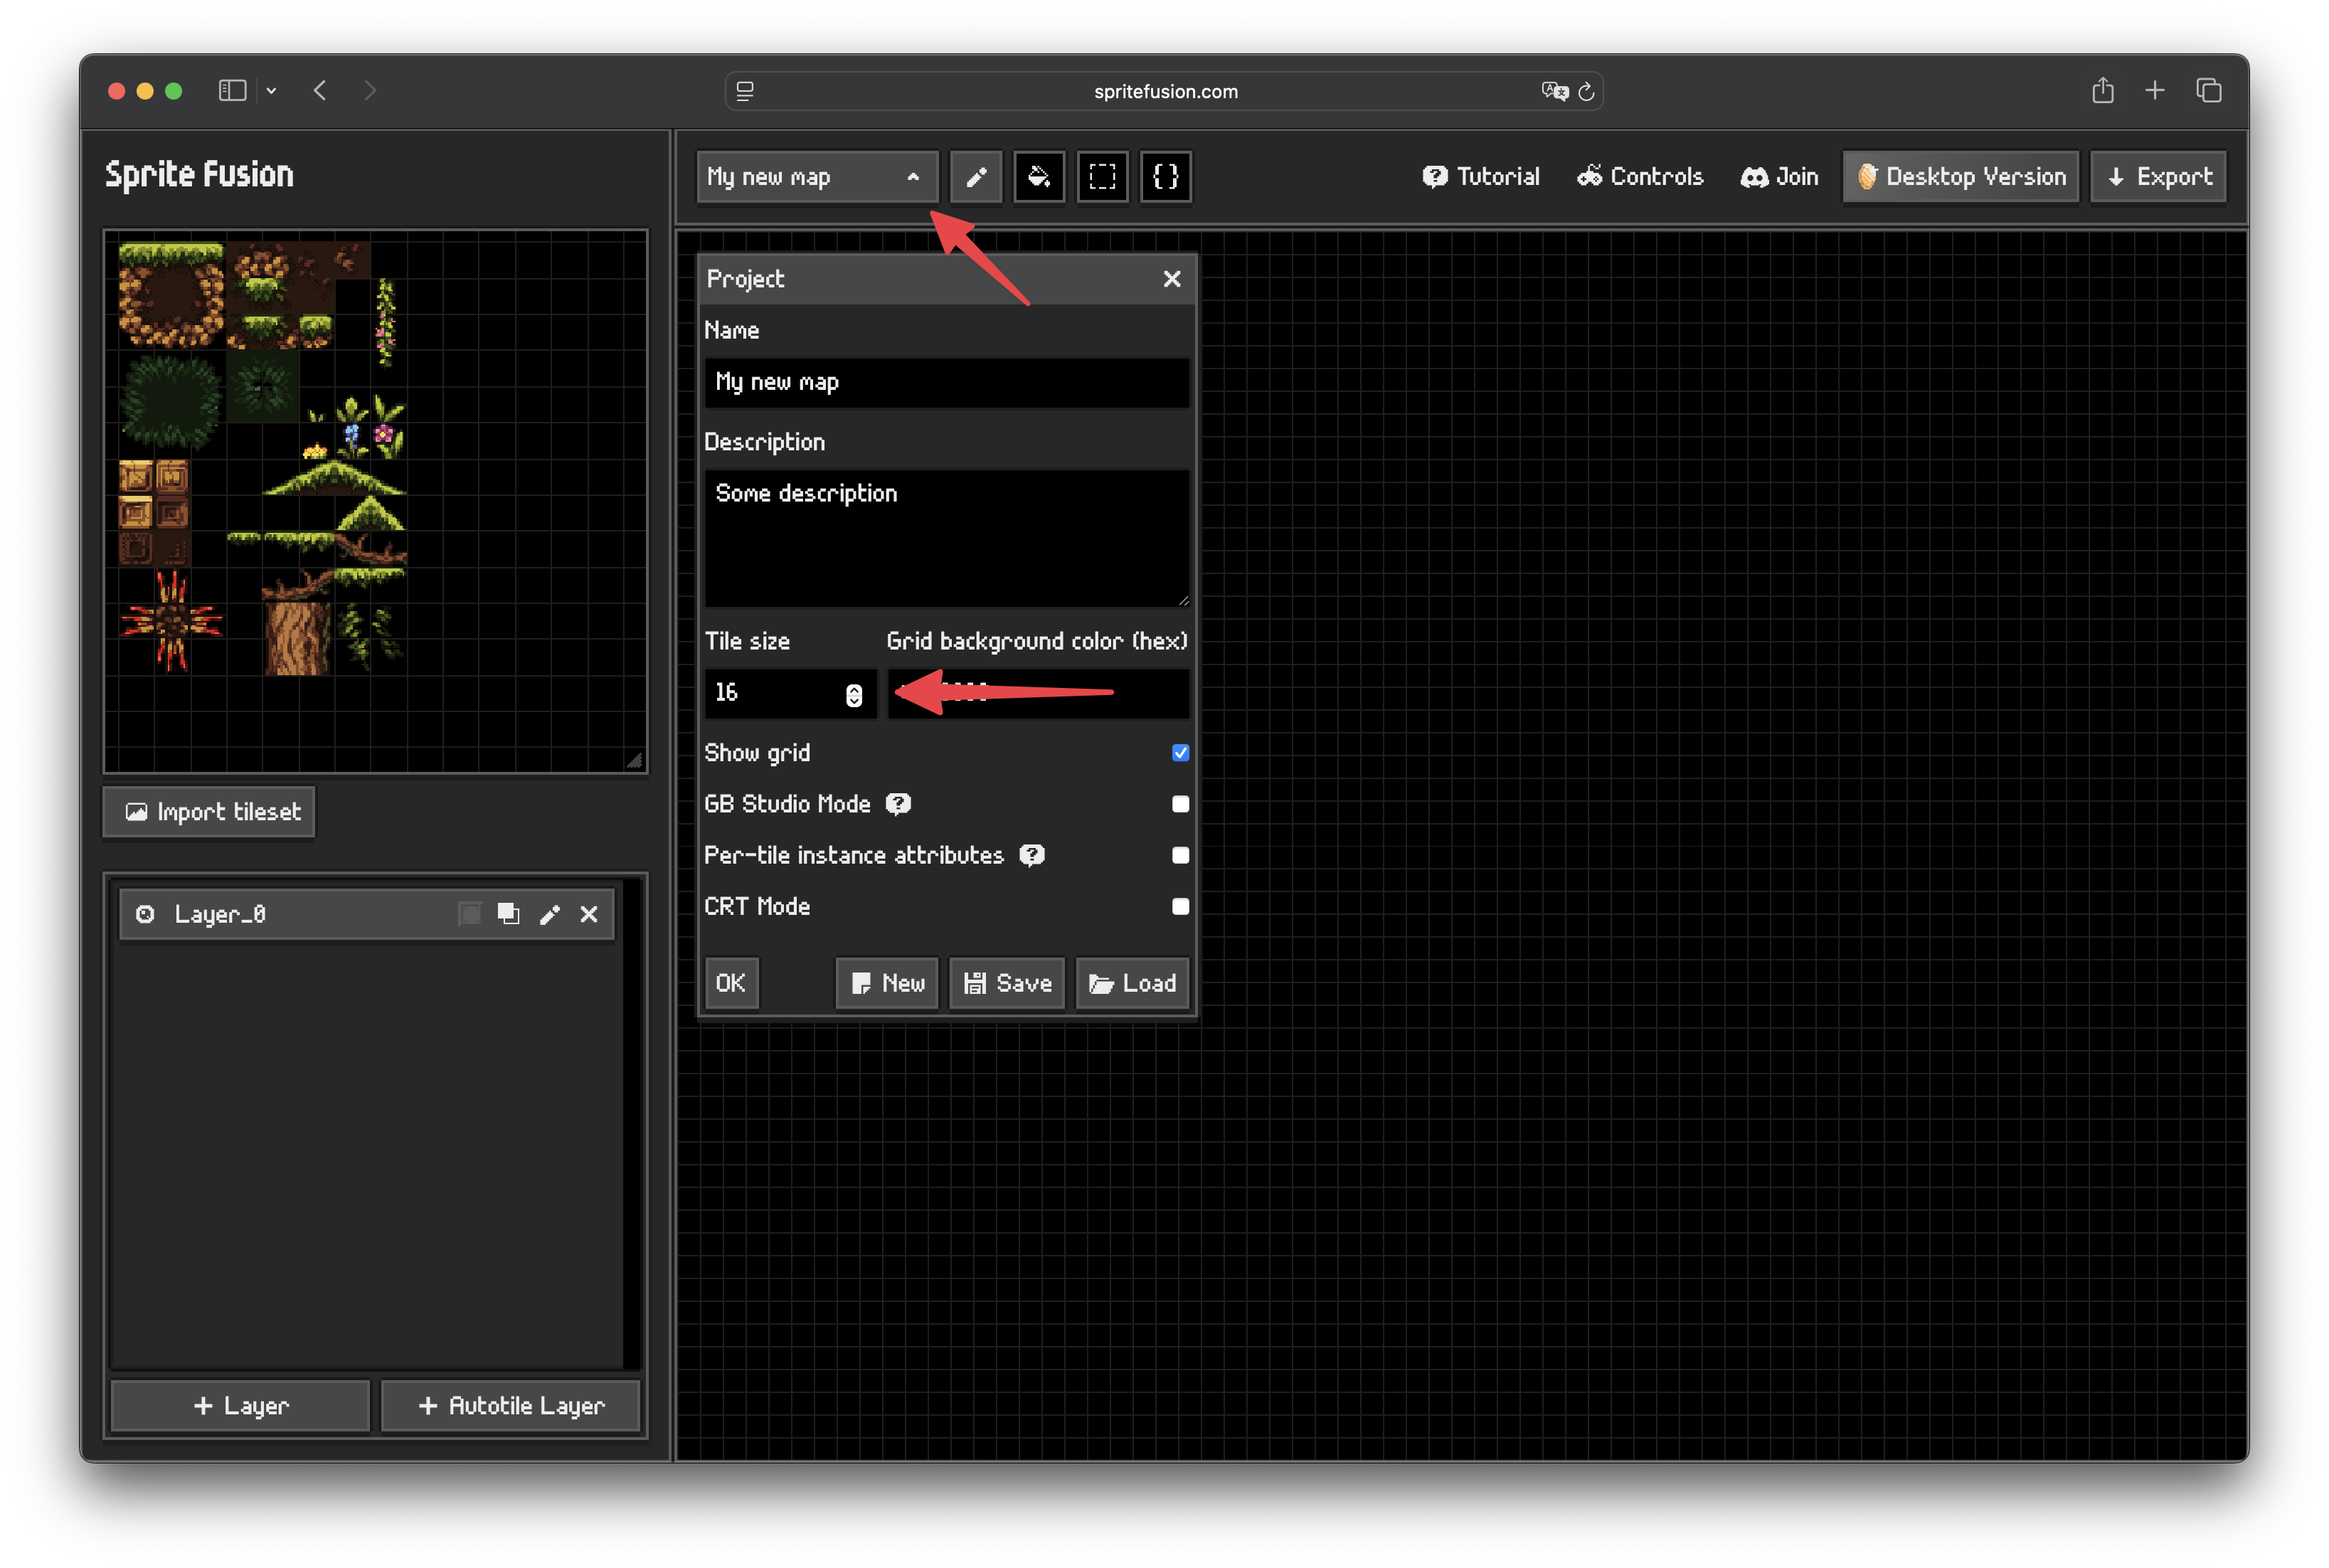Go forward with the Safari forward arrow
The height and width of the screenshot is (1568, 2329).
[370, 91]
